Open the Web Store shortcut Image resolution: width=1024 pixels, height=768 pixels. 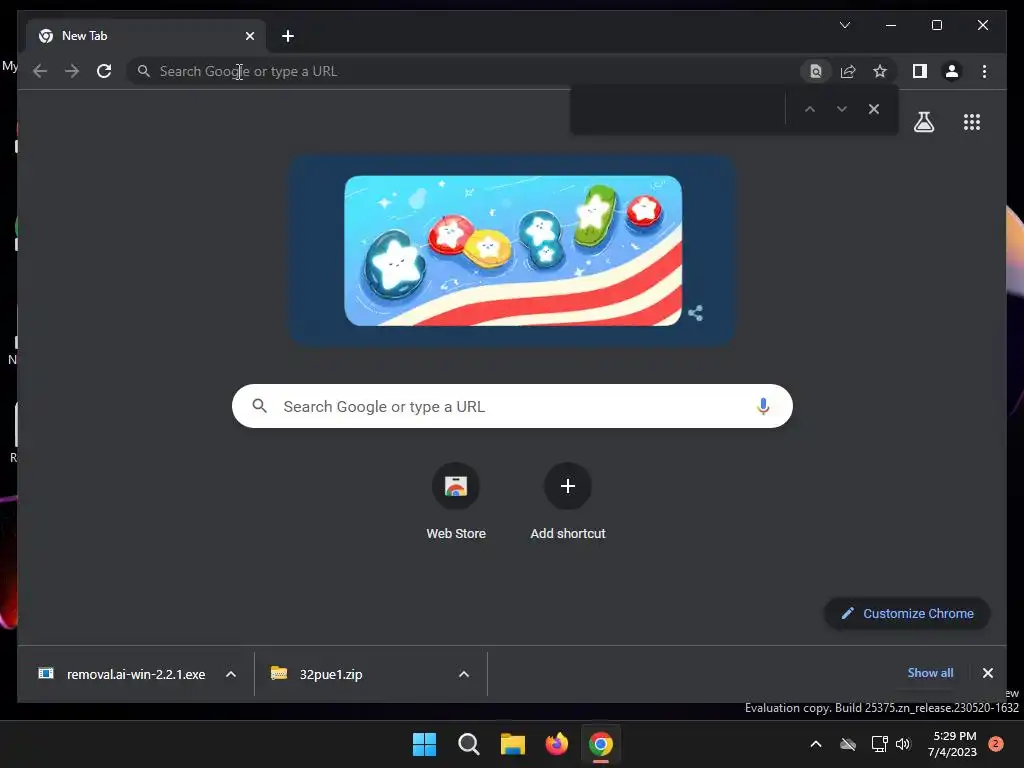click(456, 501)
